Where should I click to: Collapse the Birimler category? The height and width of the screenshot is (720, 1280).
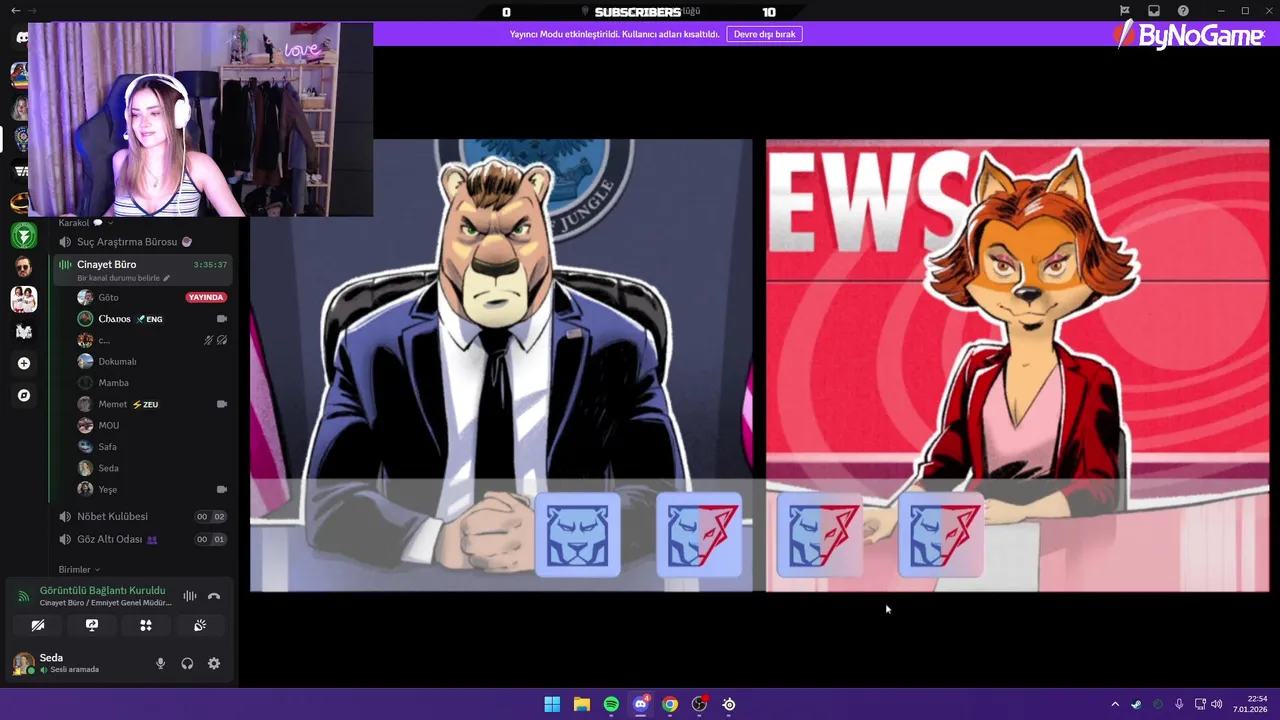point(79,569)
